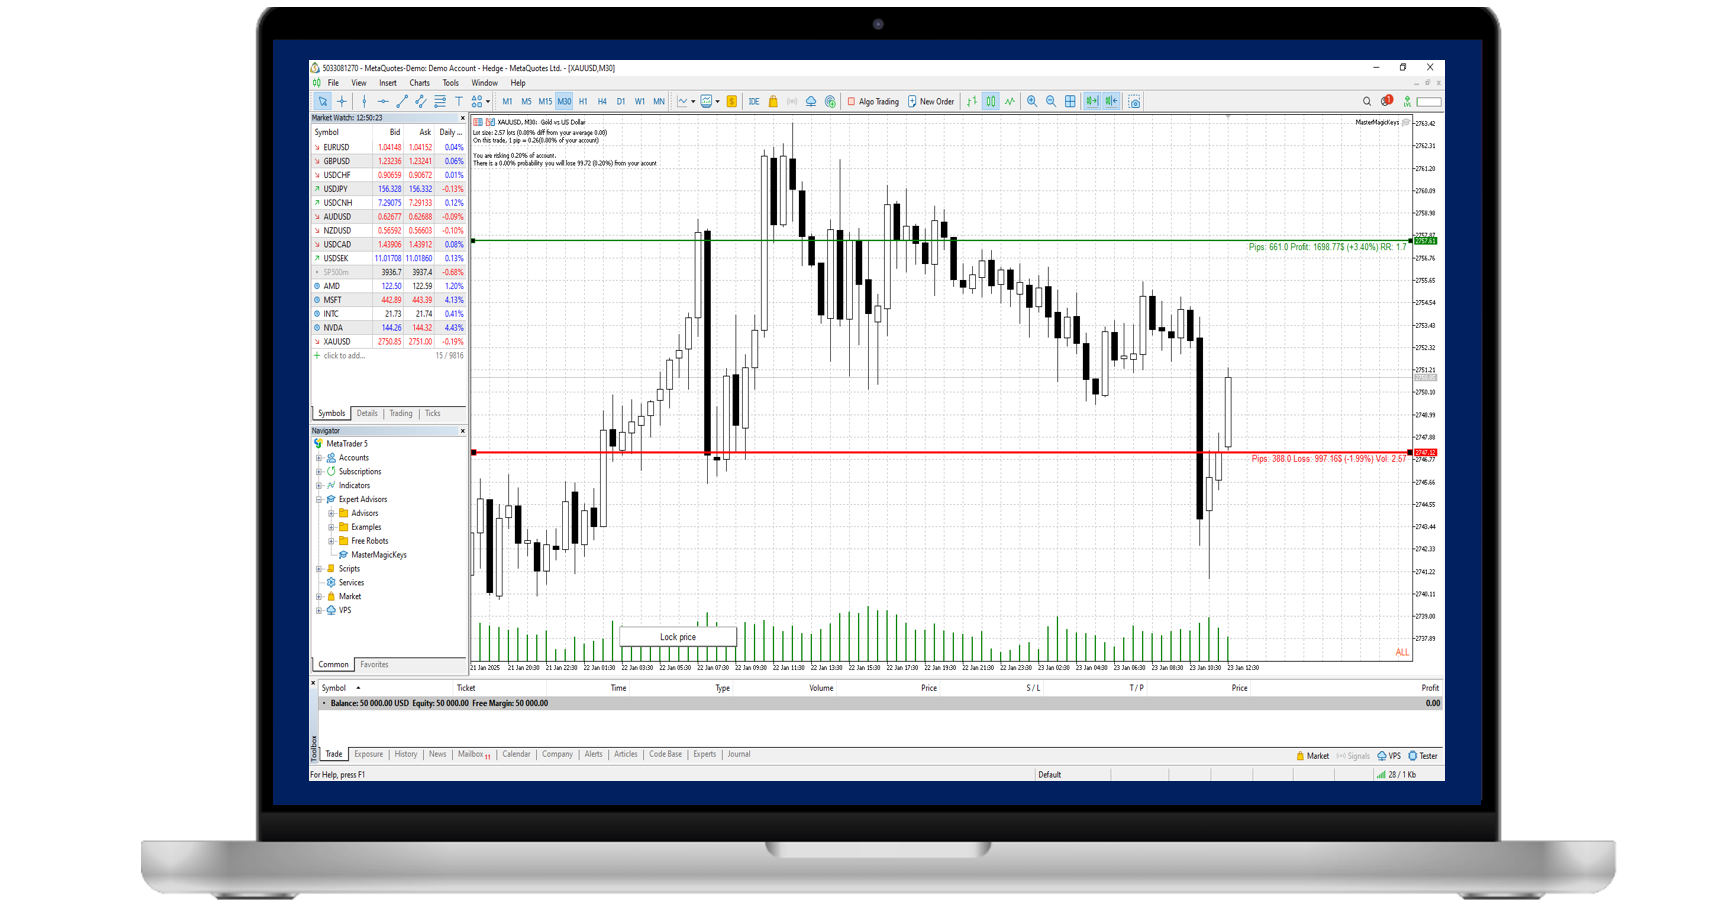
Task: Open the Market shopping bag toolbar icon
Action: click(773, 101)
